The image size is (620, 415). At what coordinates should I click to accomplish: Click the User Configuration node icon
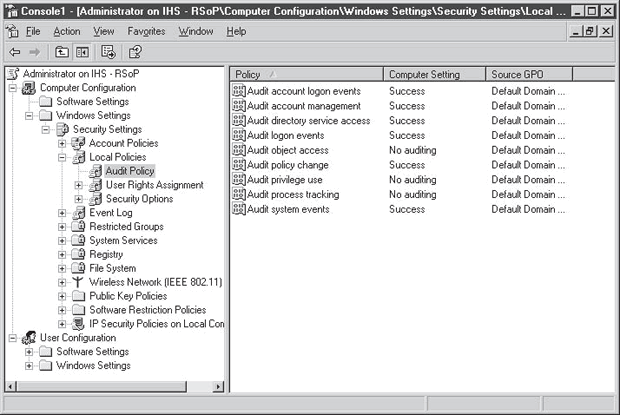pyautogui.click(x=29, y=338)
